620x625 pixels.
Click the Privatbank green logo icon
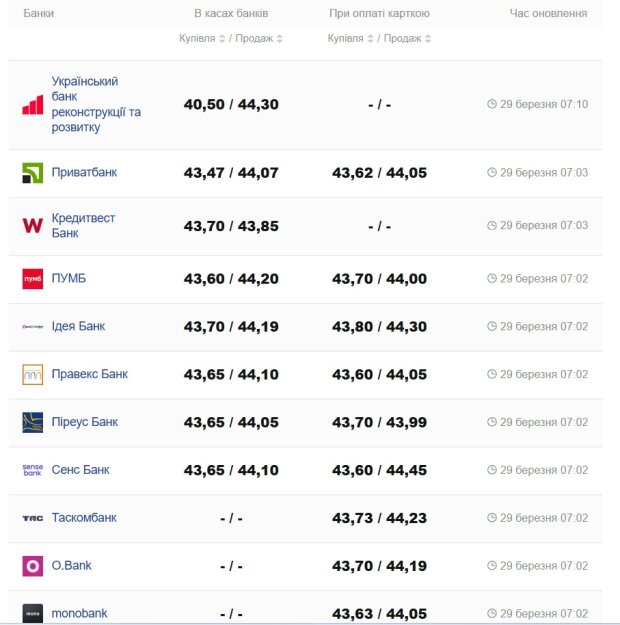click(32, 173)
